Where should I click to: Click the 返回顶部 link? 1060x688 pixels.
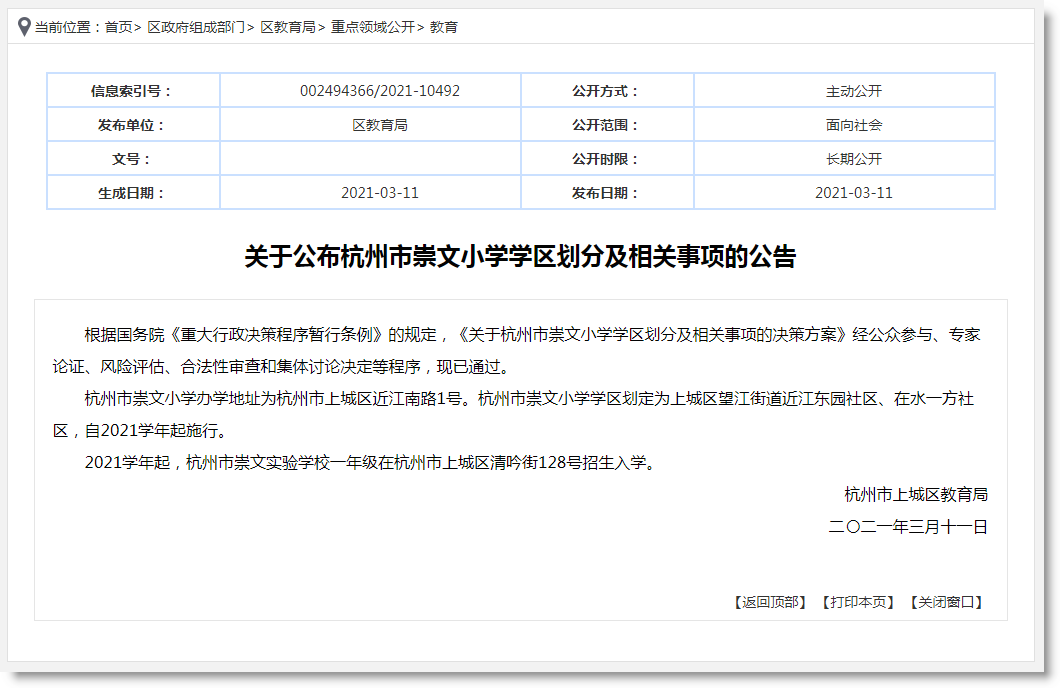point(771,602)
